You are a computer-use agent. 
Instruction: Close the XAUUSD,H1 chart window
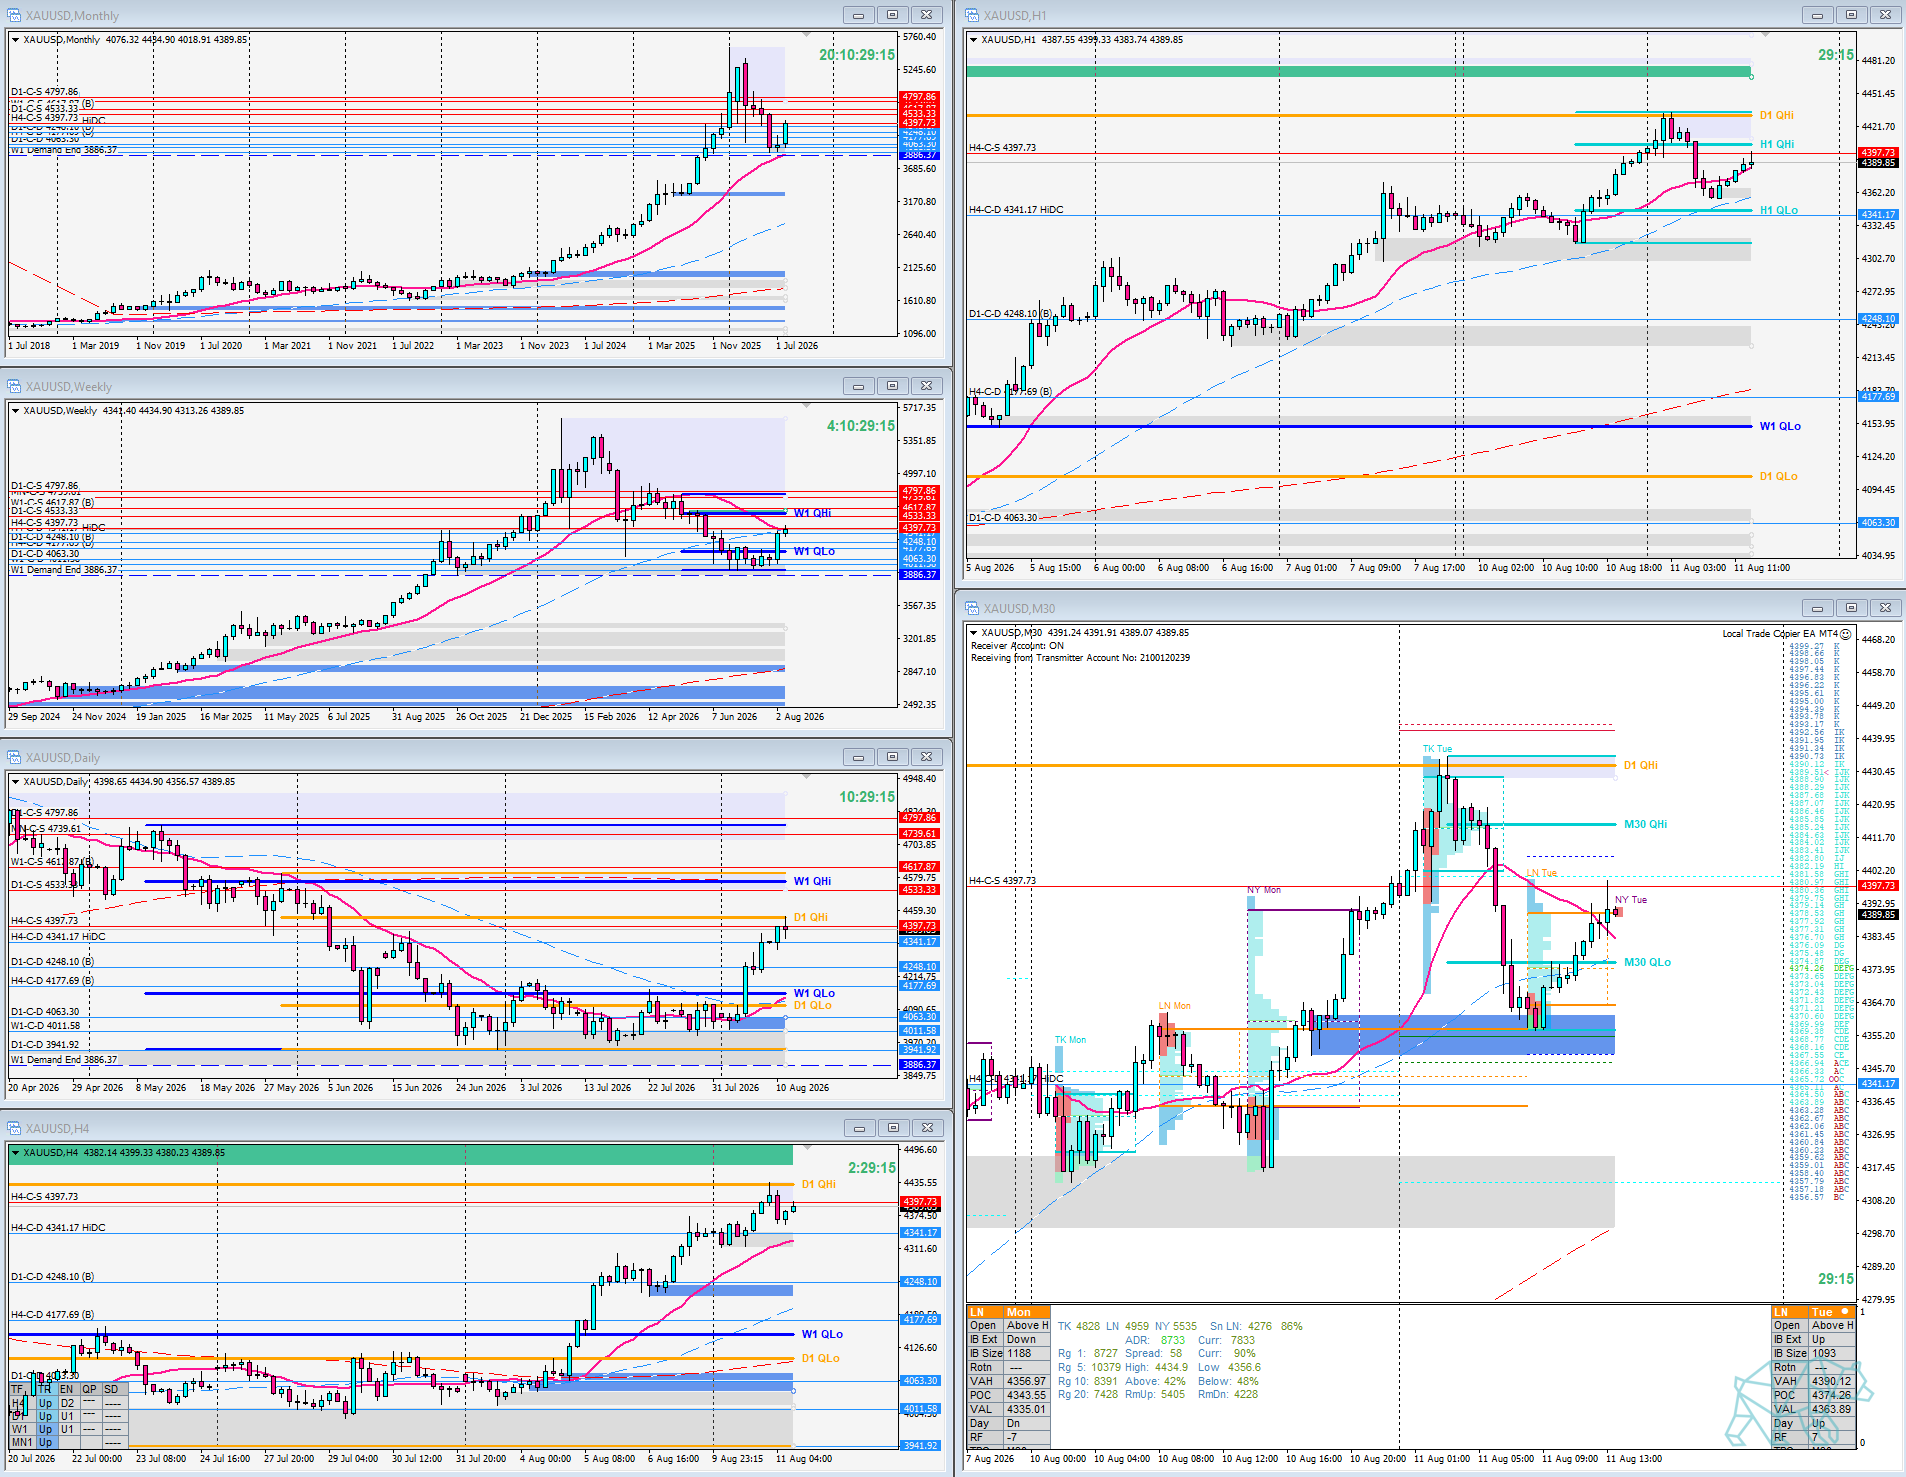coord(1886,15)
